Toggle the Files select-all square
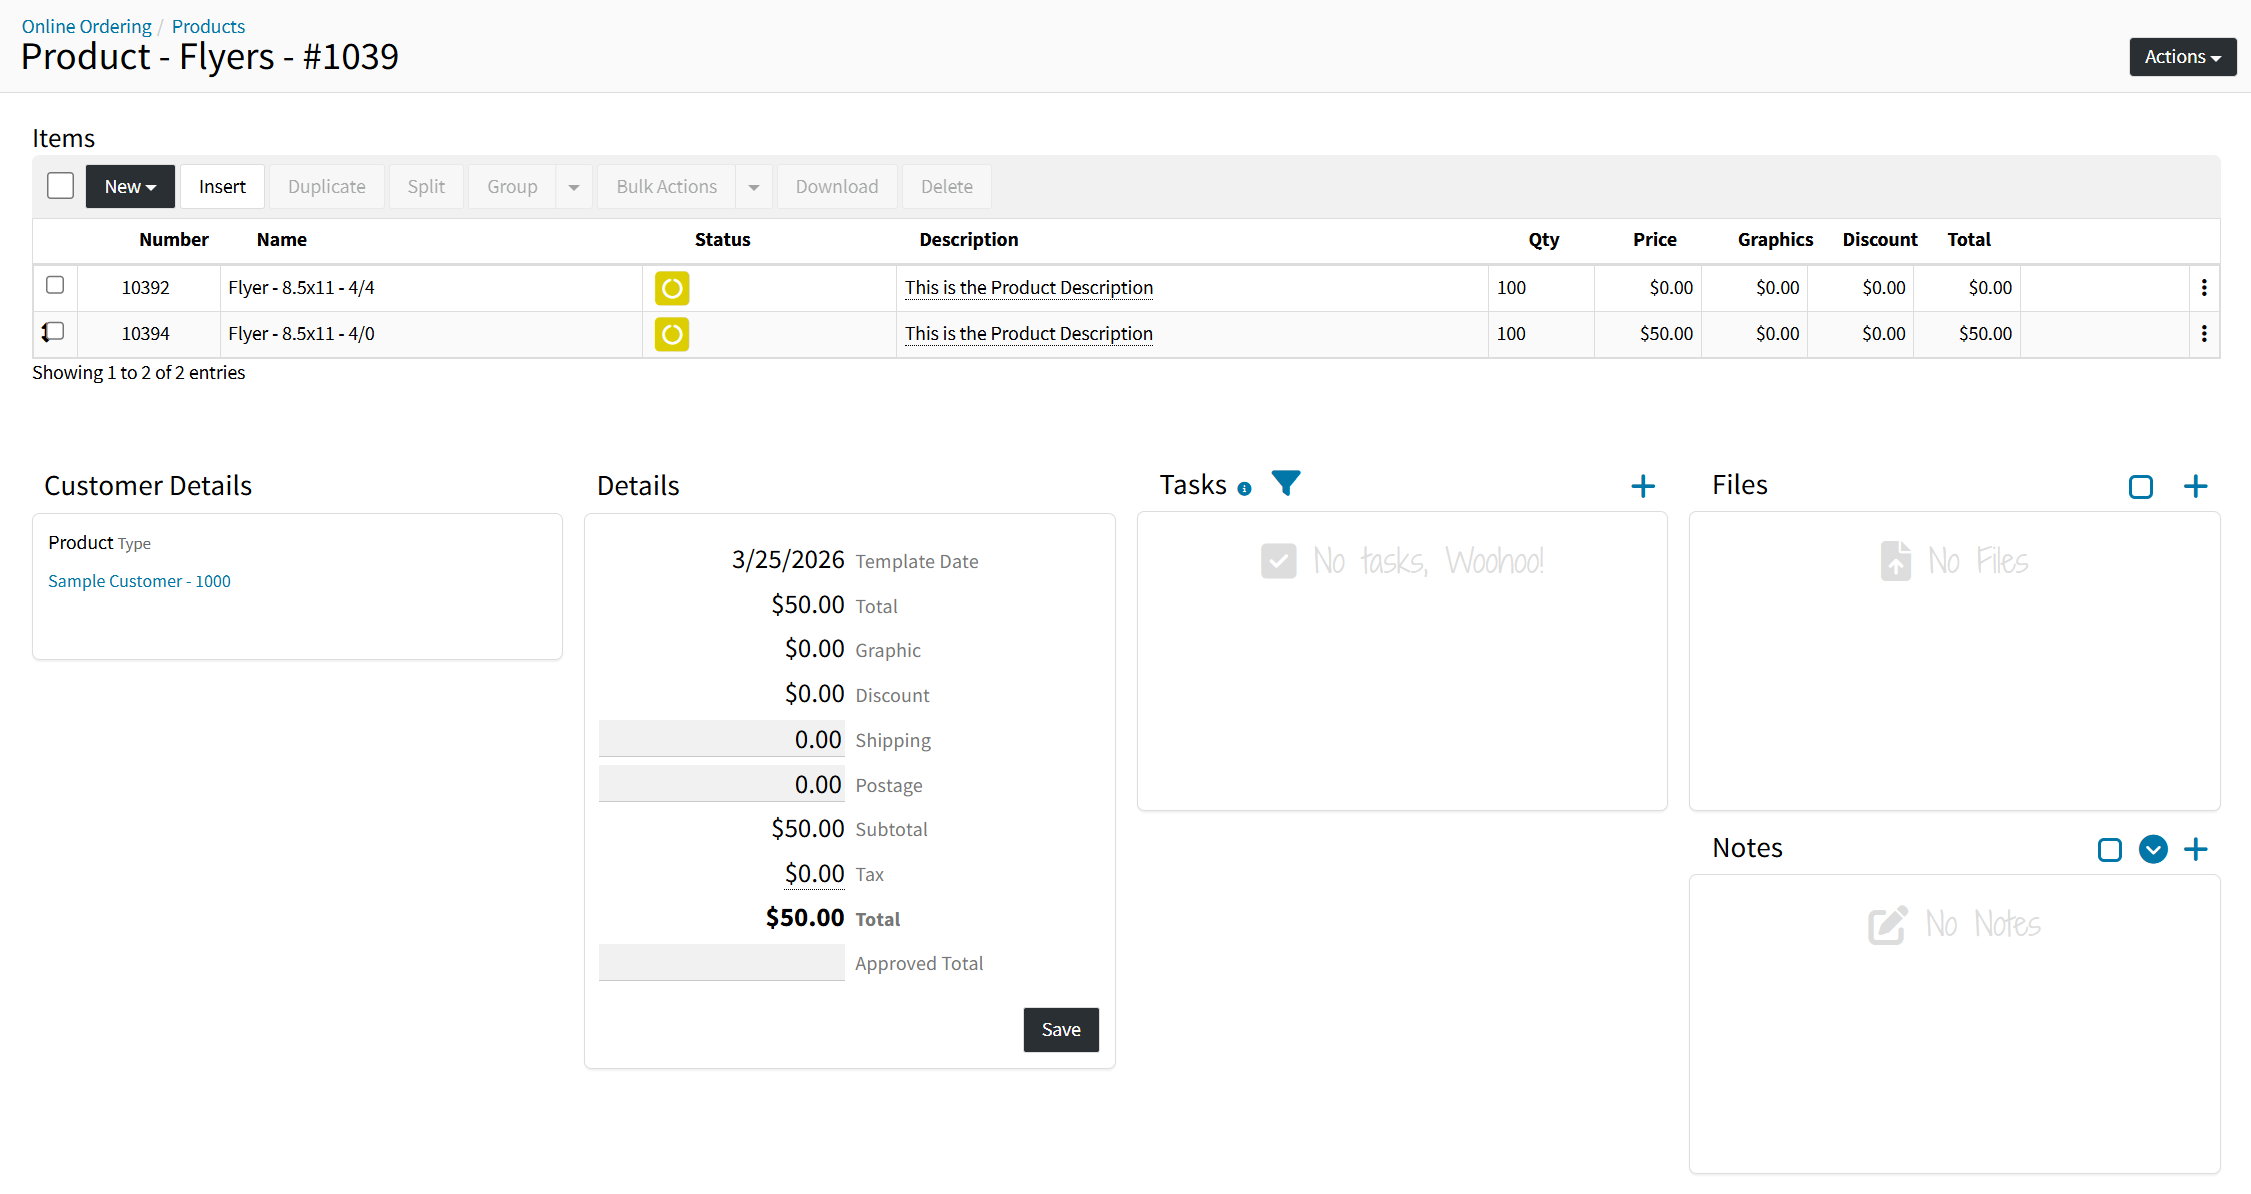 (2140, 487)
